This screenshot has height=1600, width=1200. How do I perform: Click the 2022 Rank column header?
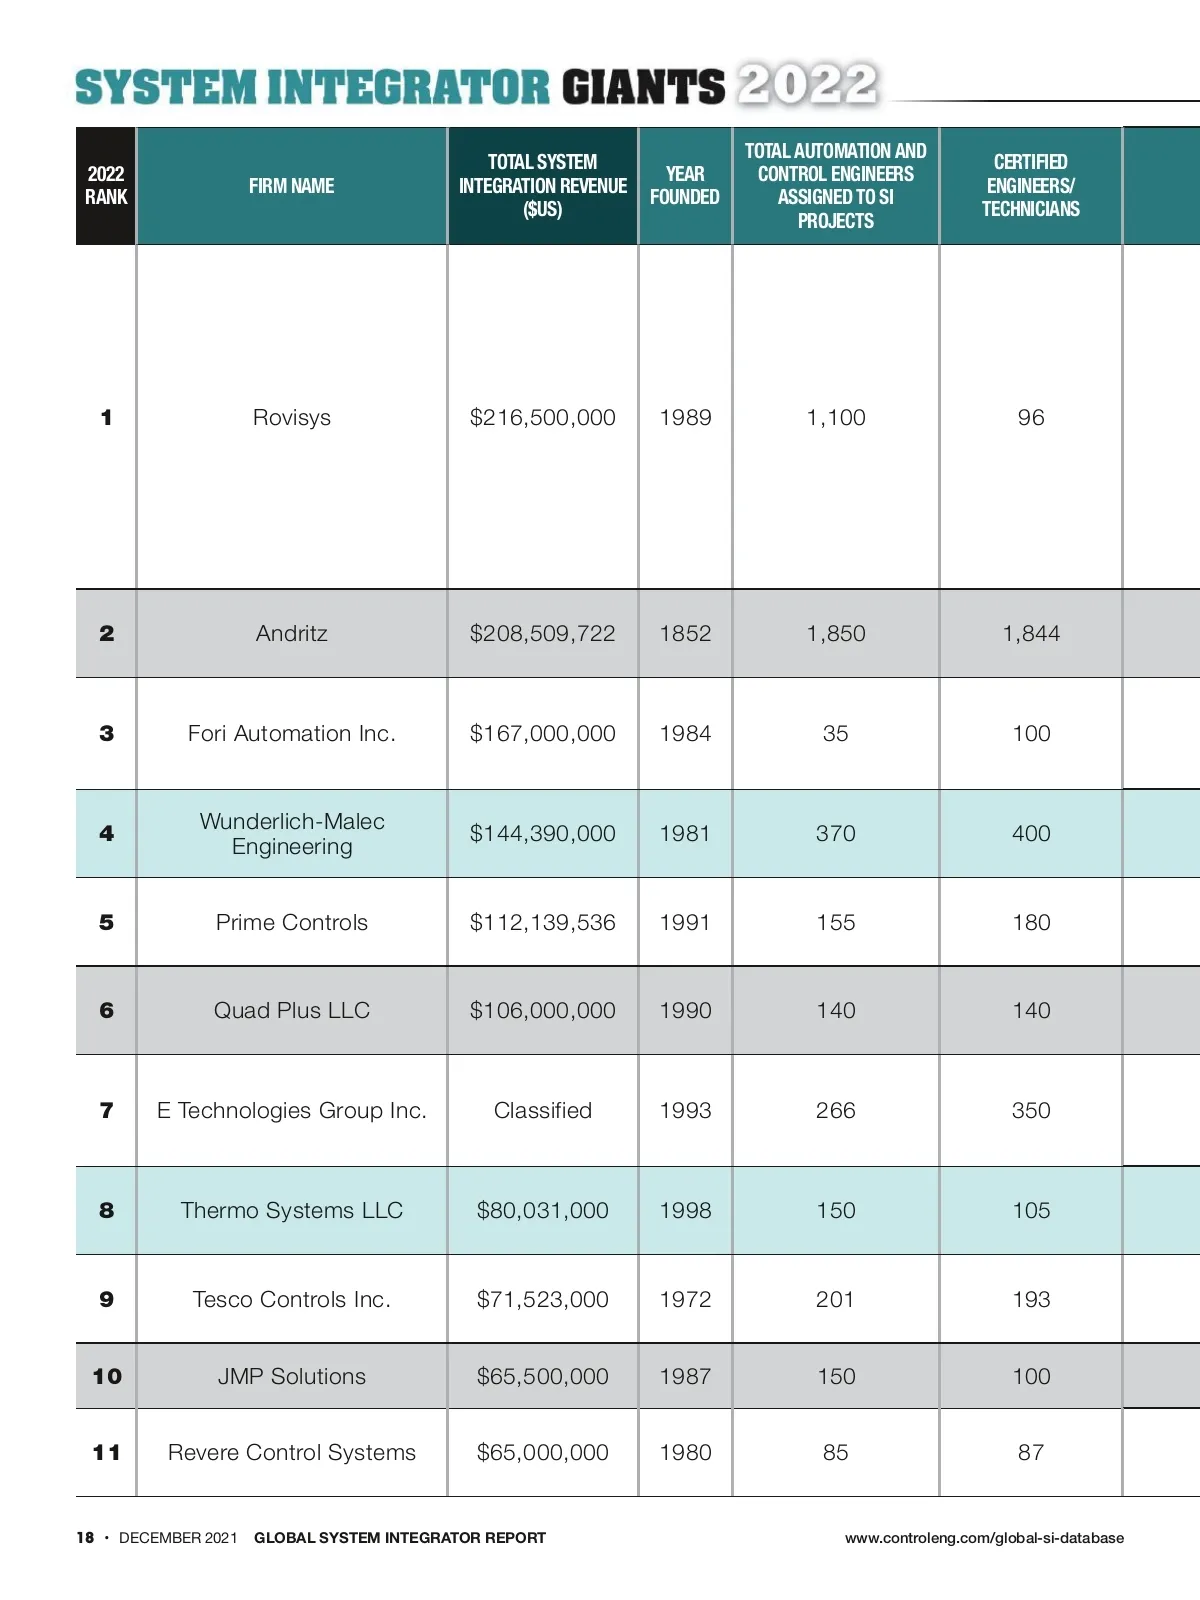[x=106, y=186]
